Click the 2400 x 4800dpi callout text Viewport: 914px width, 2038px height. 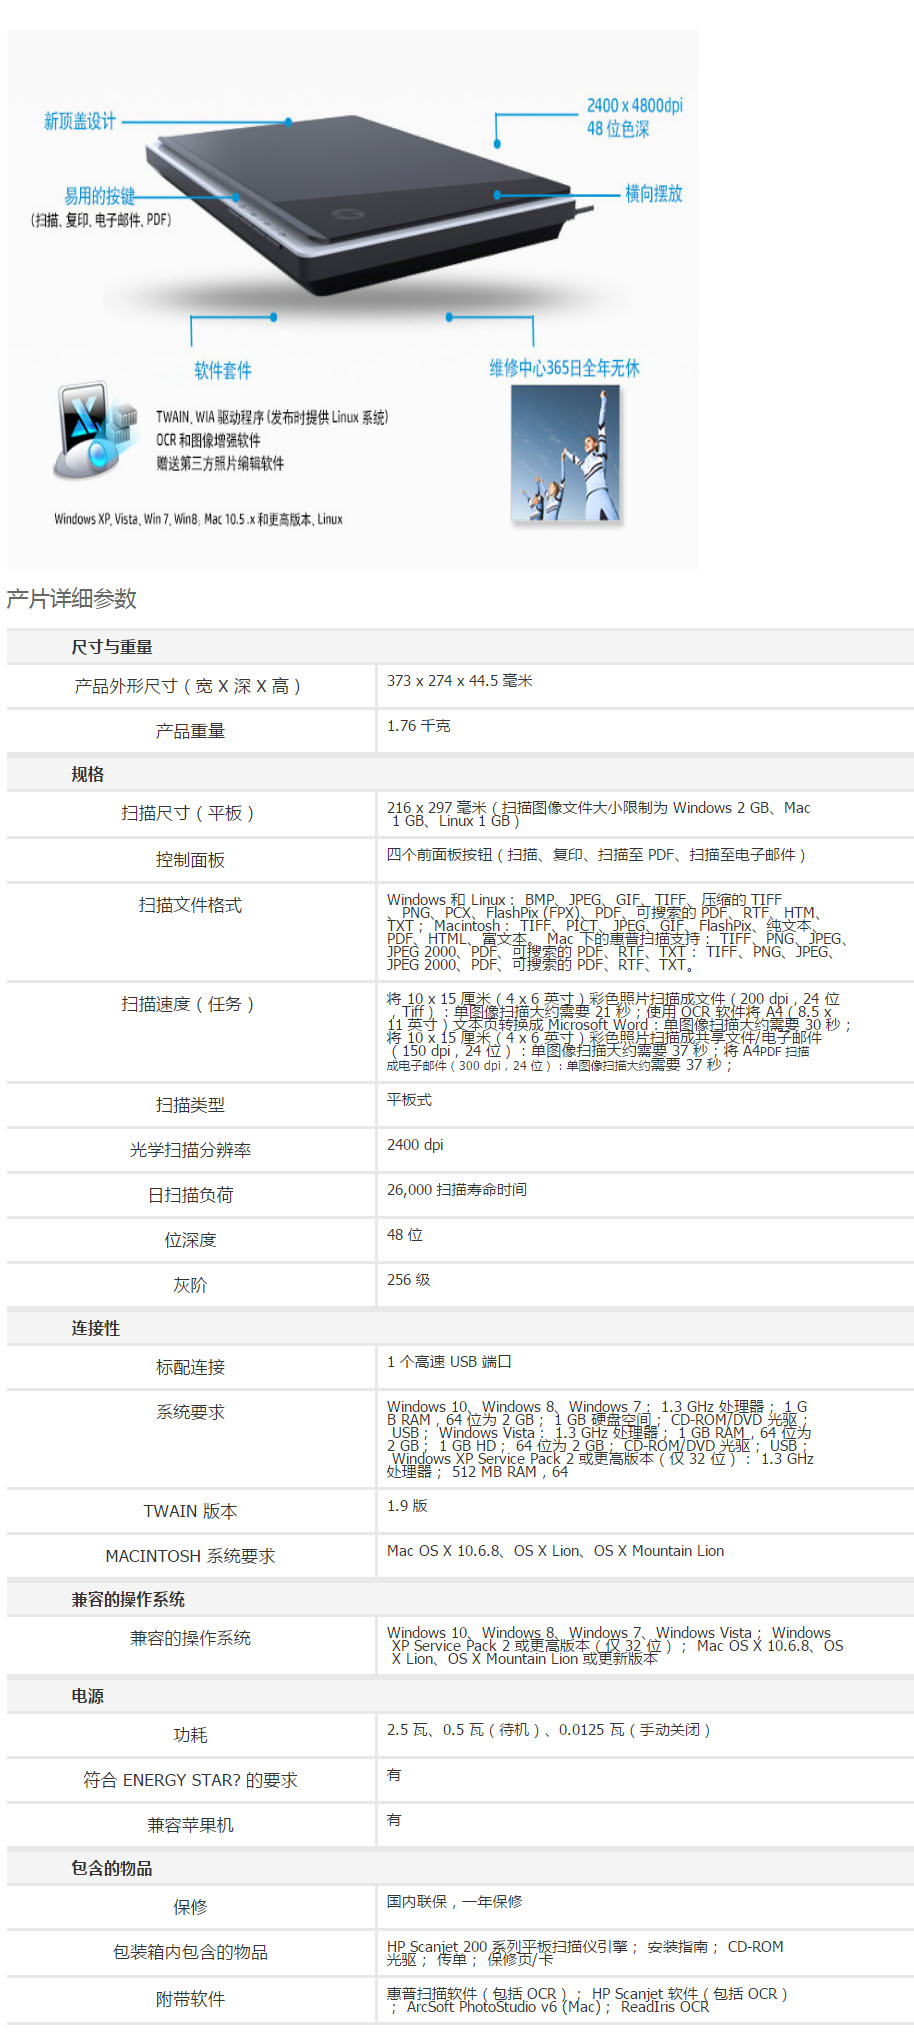click(634, 106)
